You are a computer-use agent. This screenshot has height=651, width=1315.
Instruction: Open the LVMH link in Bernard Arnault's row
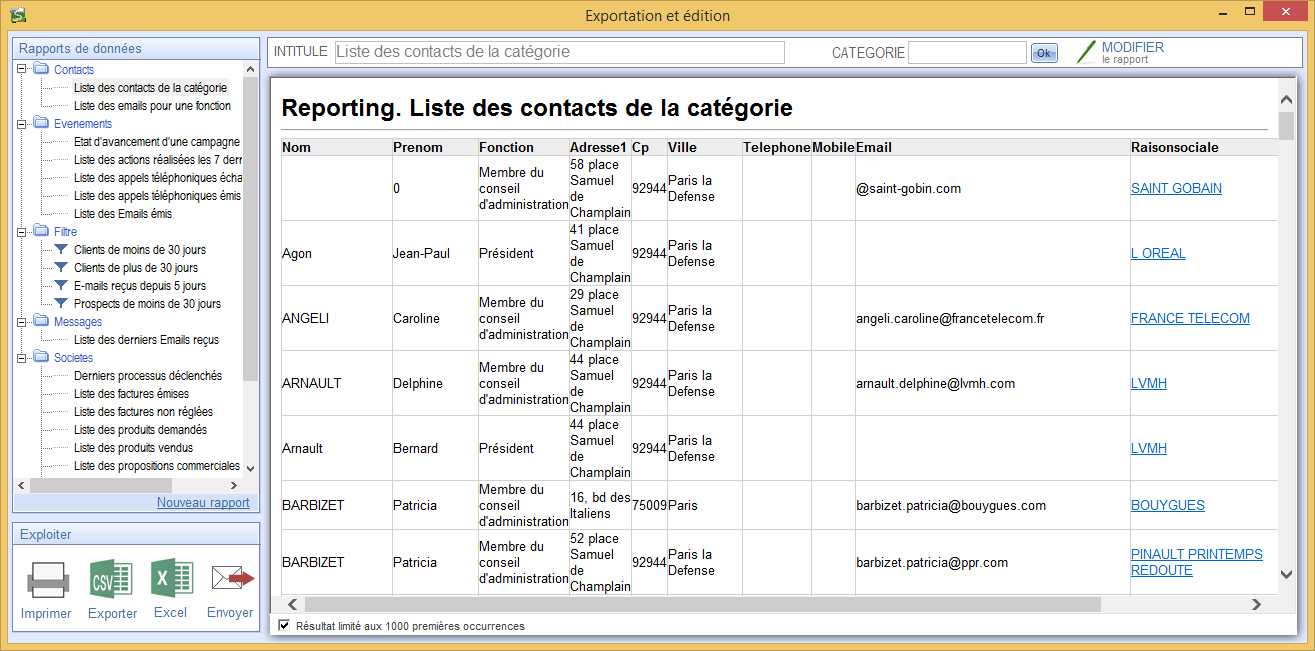click(1149, 448)
